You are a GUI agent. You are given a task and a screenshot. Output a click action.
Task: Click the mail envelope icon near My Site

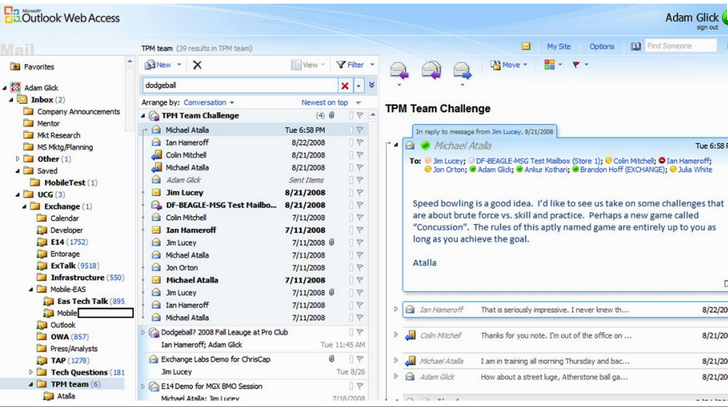click(526, 46)
